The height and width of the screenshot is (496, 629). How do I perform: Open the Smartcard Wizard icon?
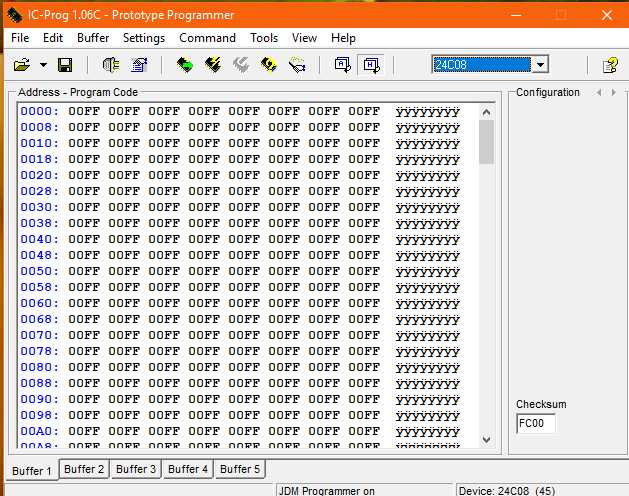pyautogui.click(x=297, y=65)
